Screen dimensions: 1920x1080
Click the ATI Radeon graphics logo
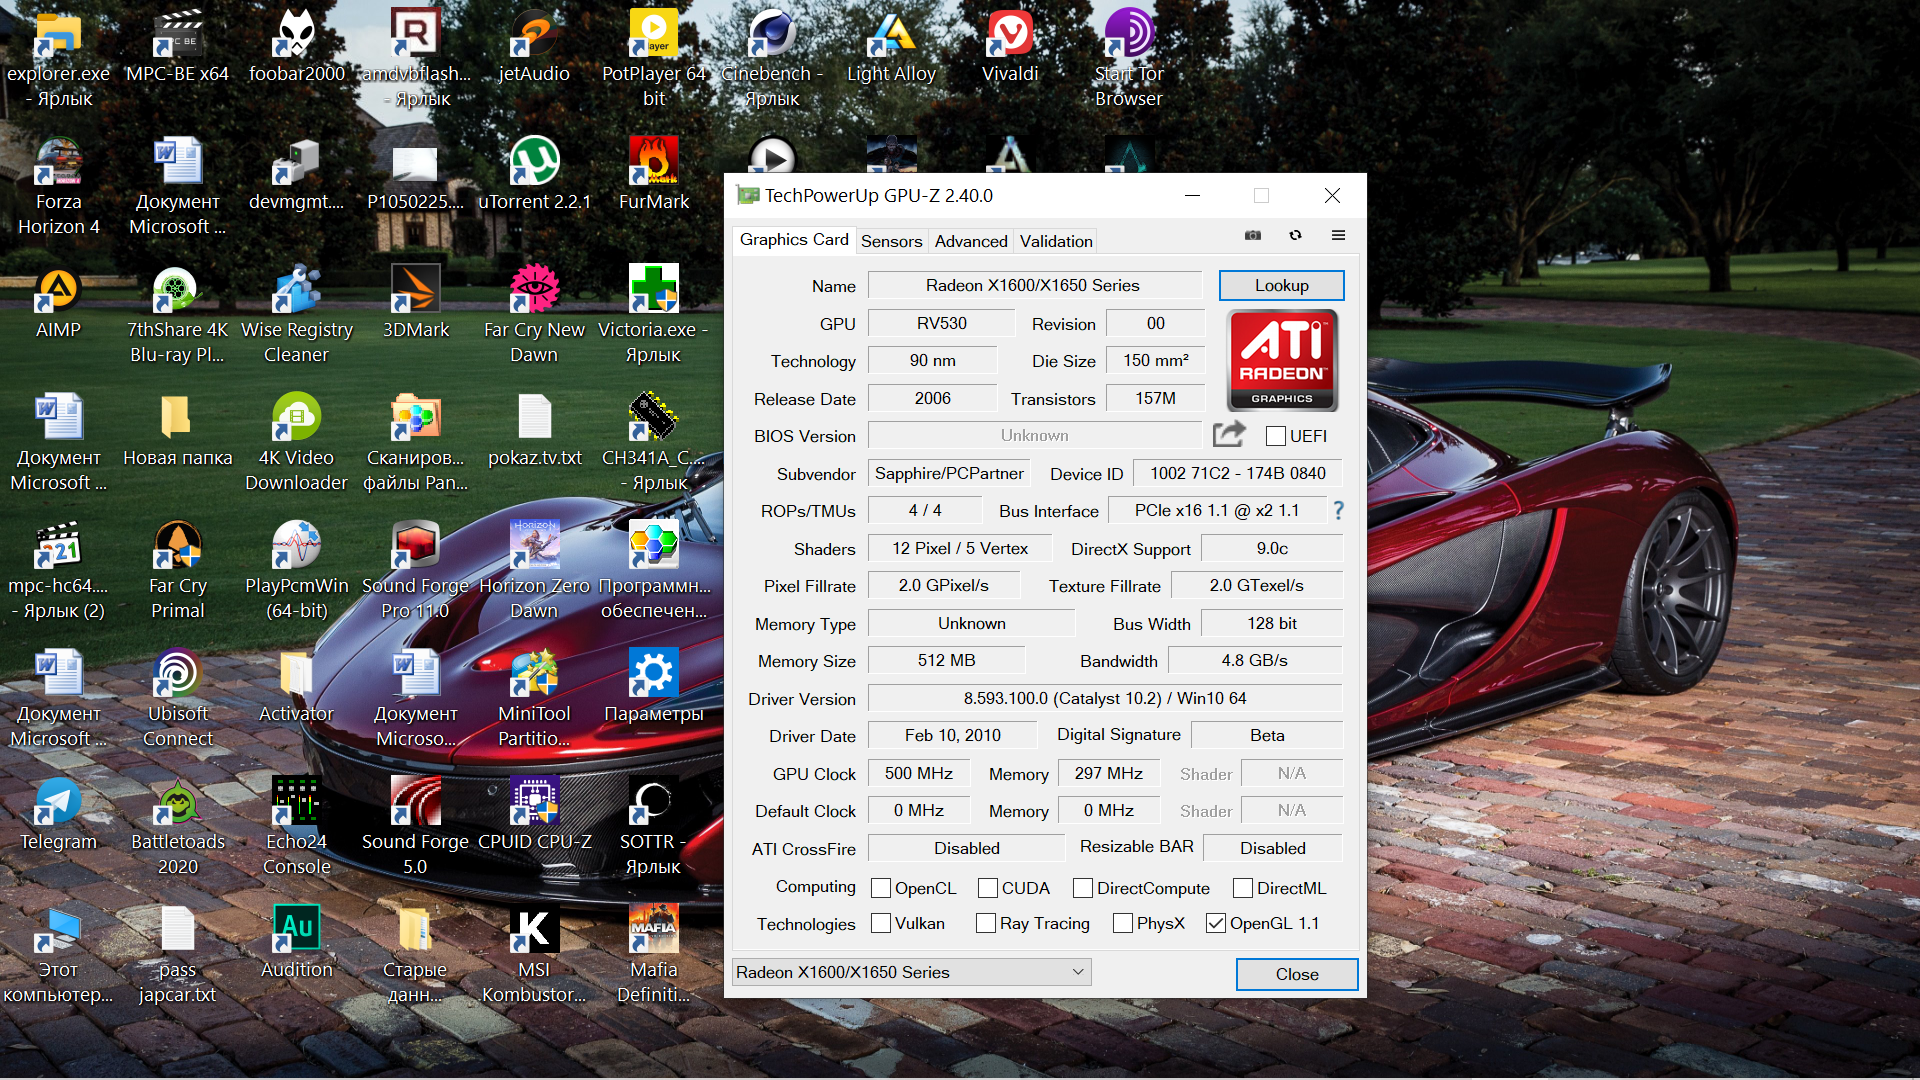1282,360
